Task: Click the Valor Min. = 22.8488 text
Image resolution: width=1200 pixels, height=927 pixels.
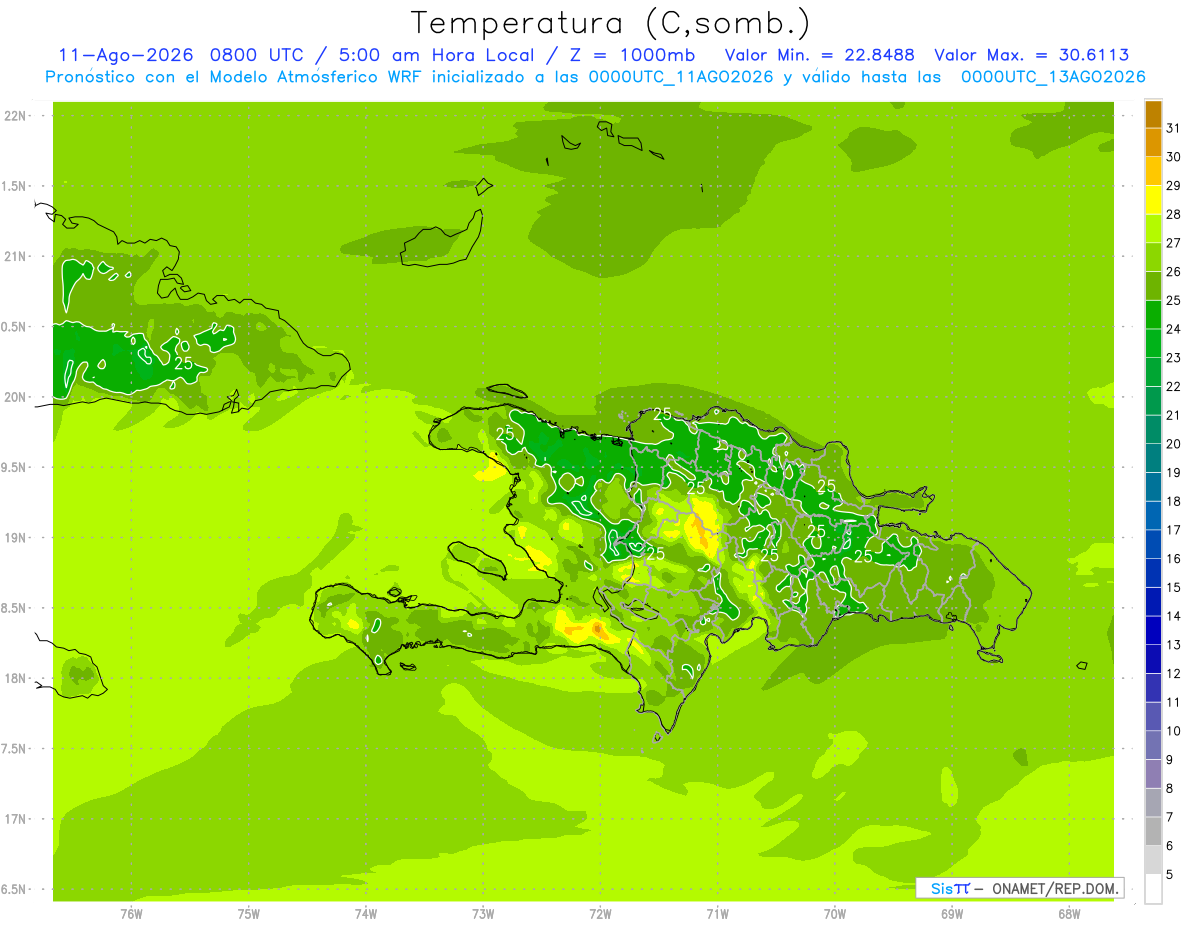Action: pos(819,55)
